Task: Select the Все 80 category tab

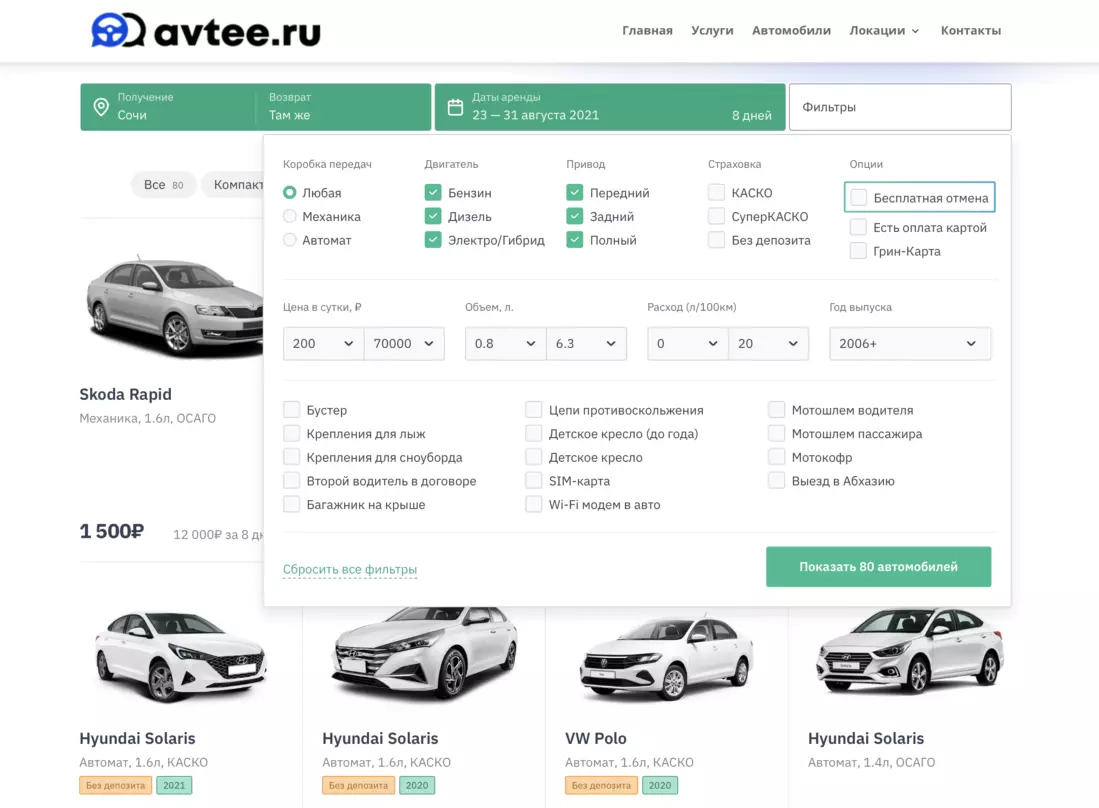Action: click(163, 185)
